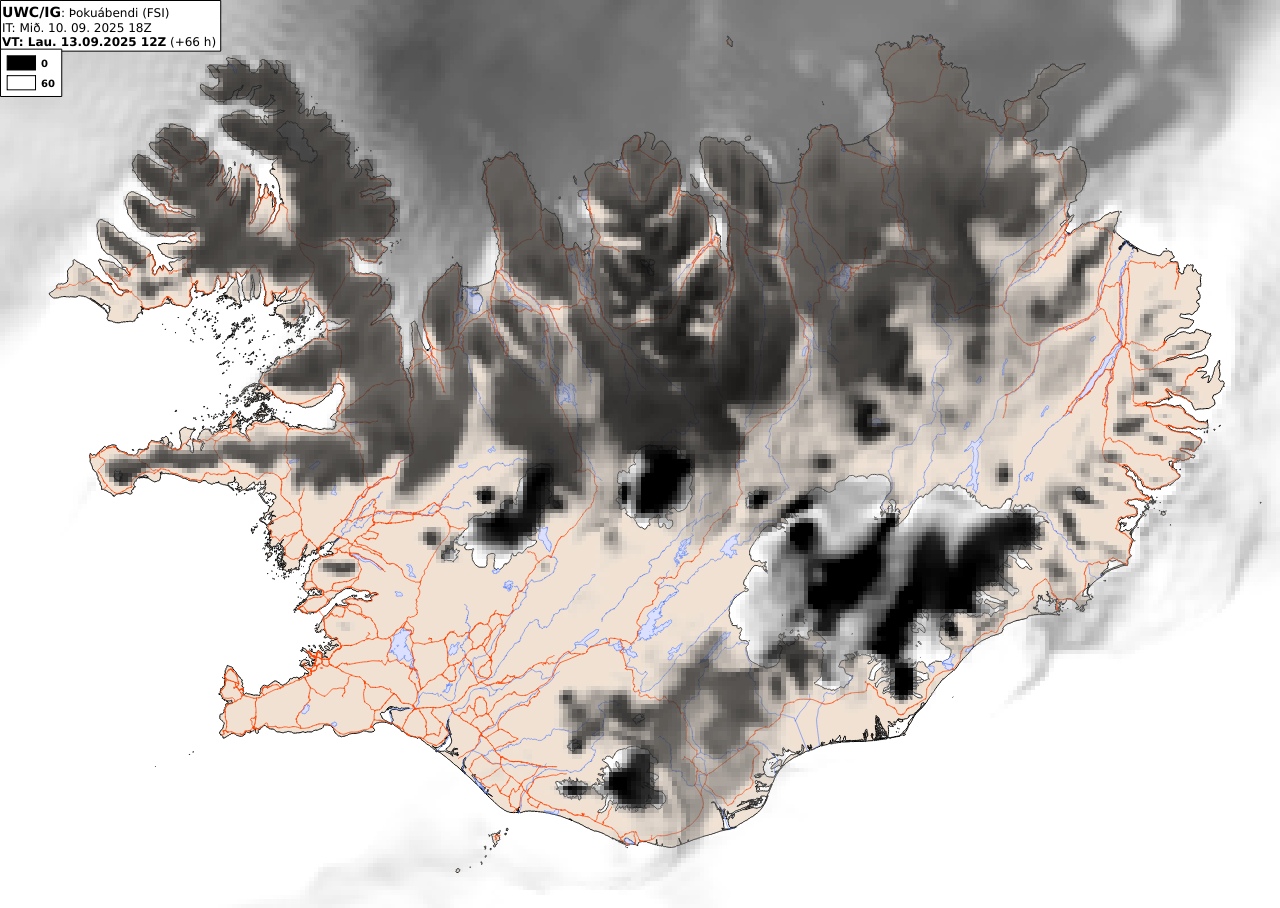Click the legend label '60'
Image resolution: width=1280 pixels, height=908 pixels.
coord(47,84)
